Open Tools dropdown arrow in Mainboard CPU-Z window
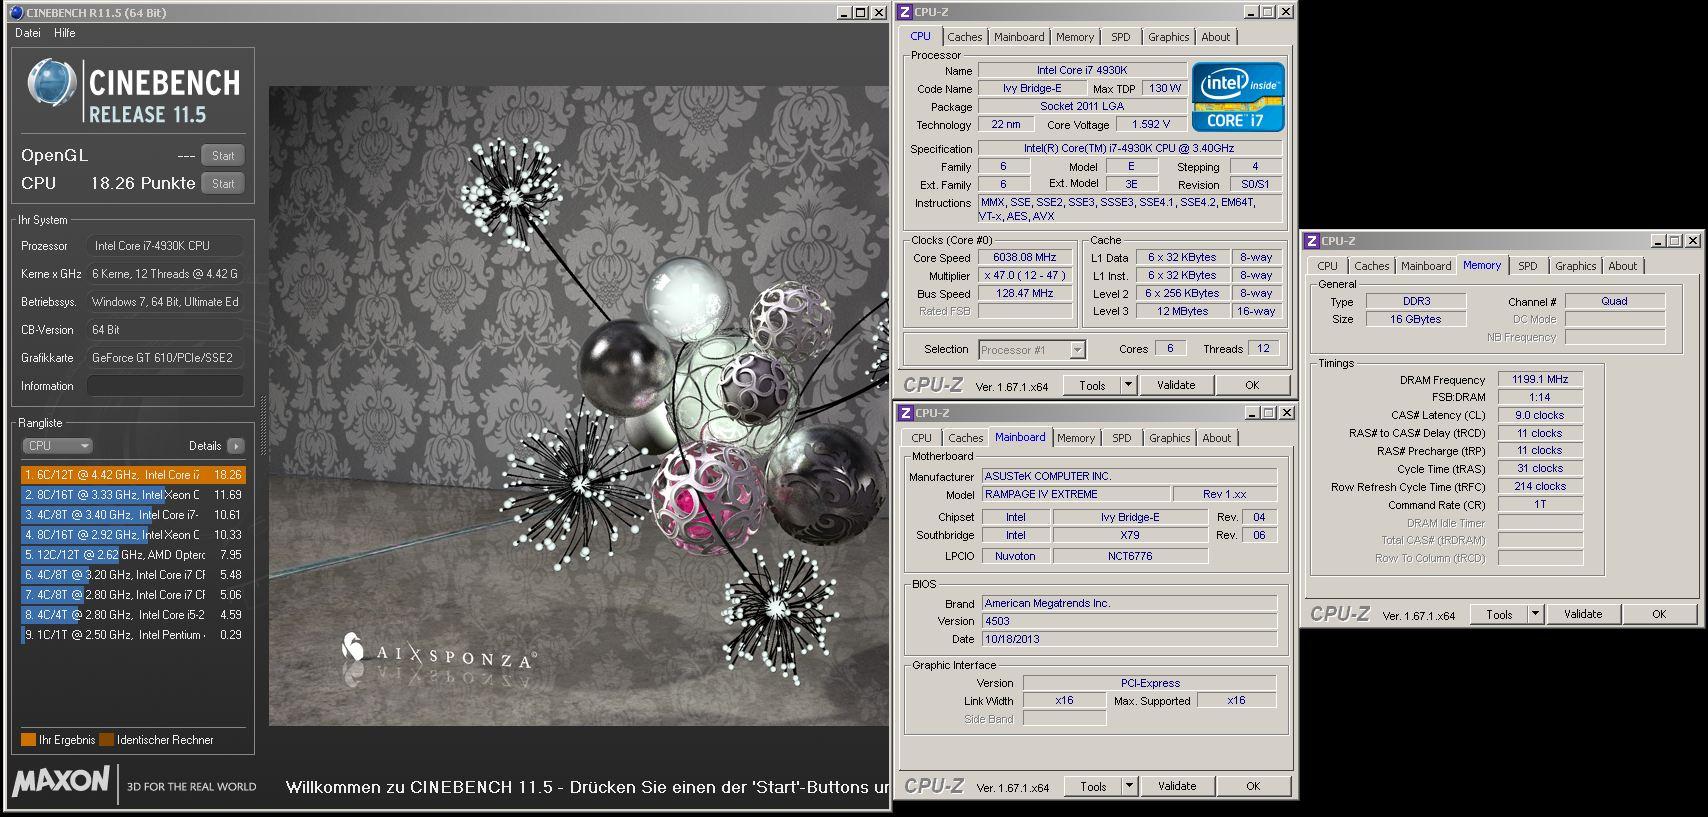The height and width of the screenshot is (817, 1708). point(1130,786)
